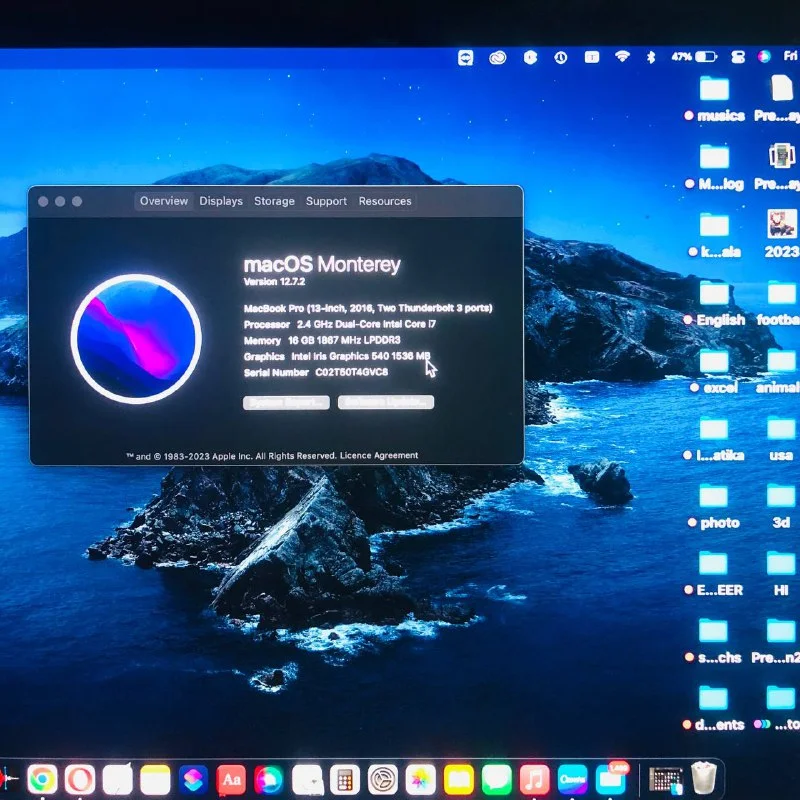Open Creative Cloud menu bar icon
This screenshot has height=800, width=800.
[x=498, y=58]
